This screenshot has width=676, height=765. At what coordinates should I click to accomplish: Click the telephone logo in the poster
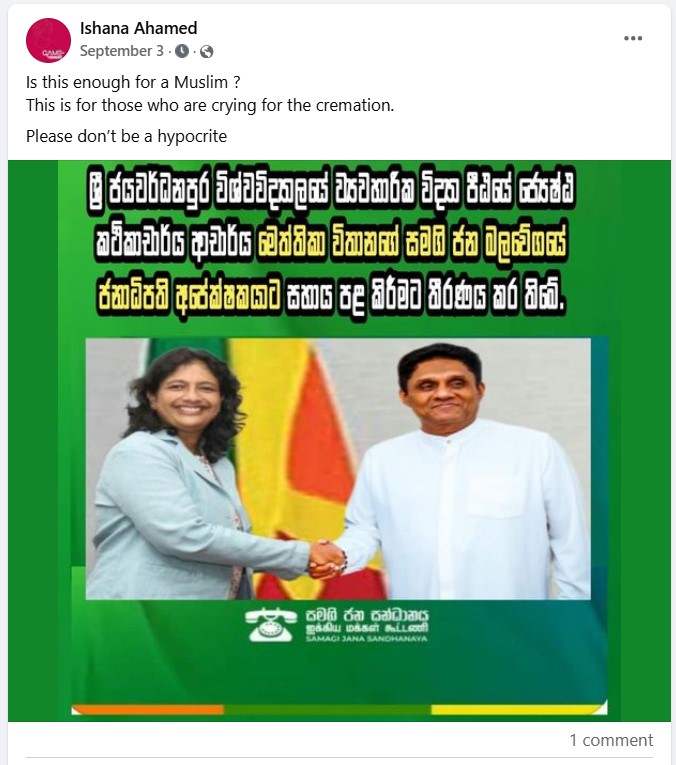pos(271,624)
